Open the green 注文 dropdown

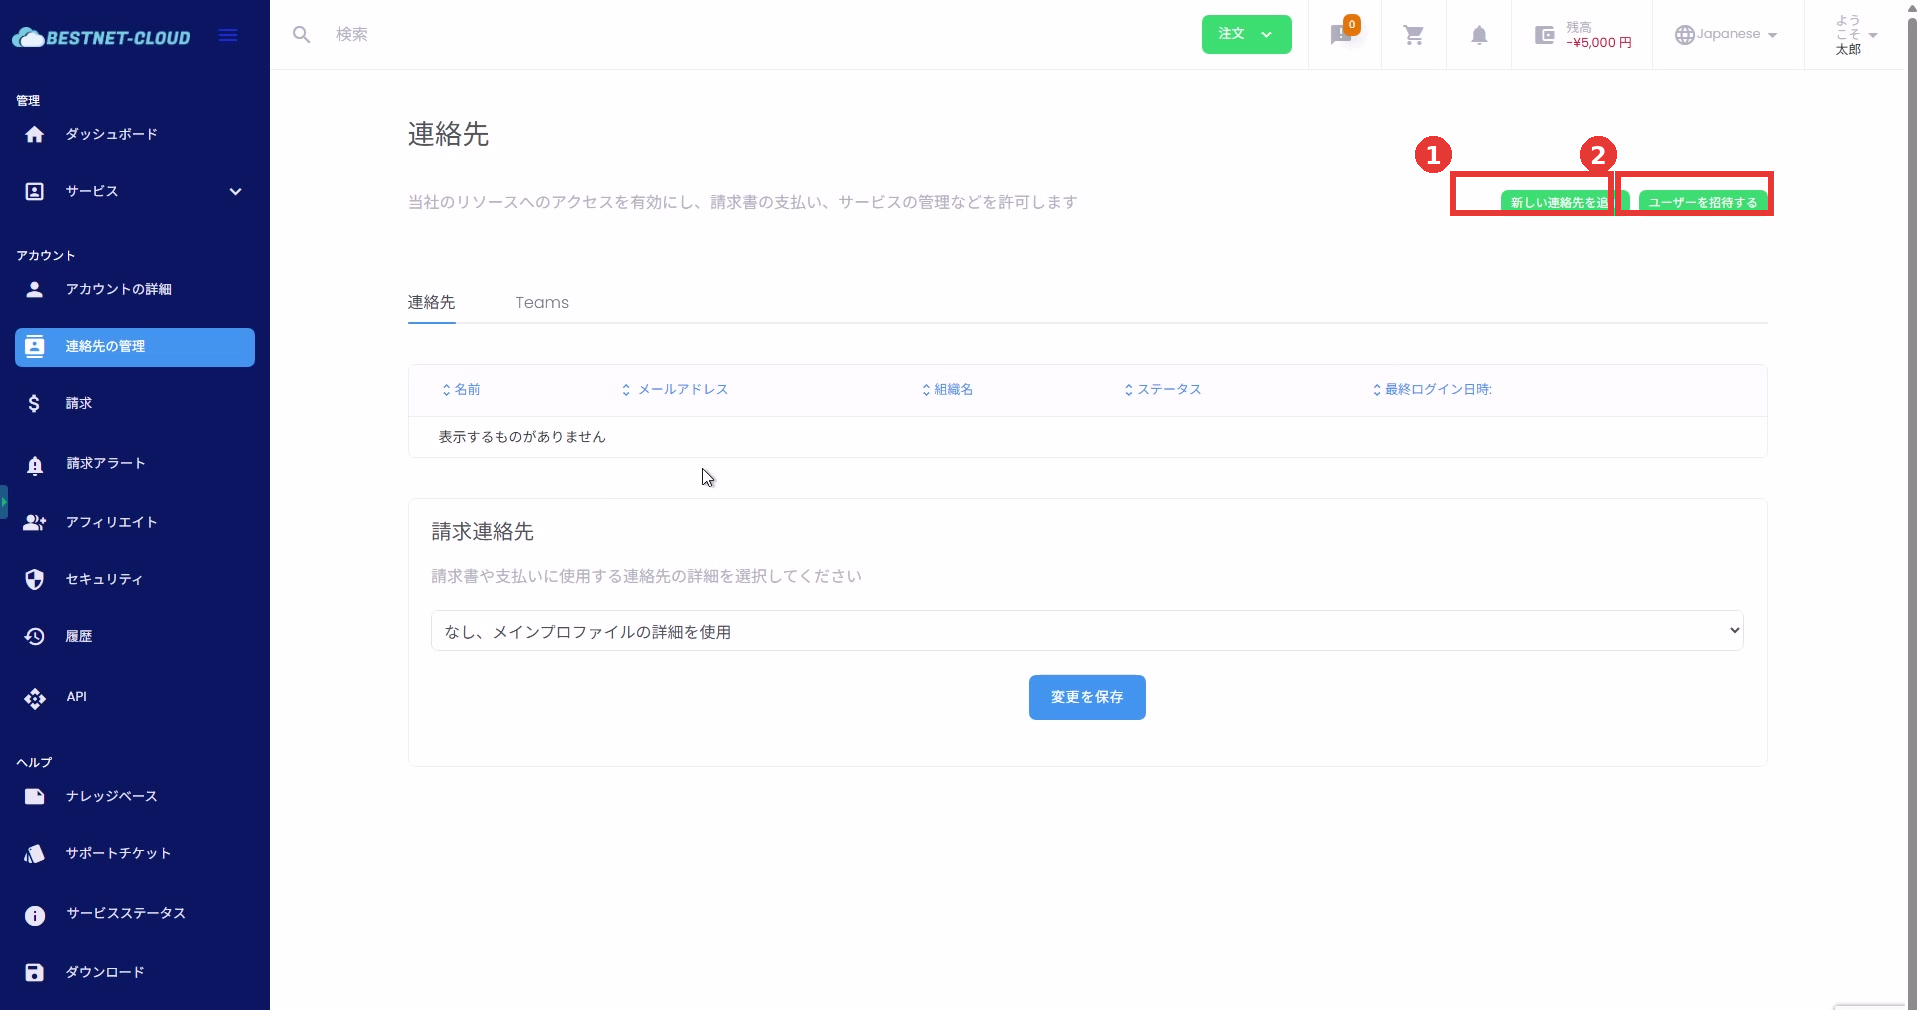coord(1246,34)
